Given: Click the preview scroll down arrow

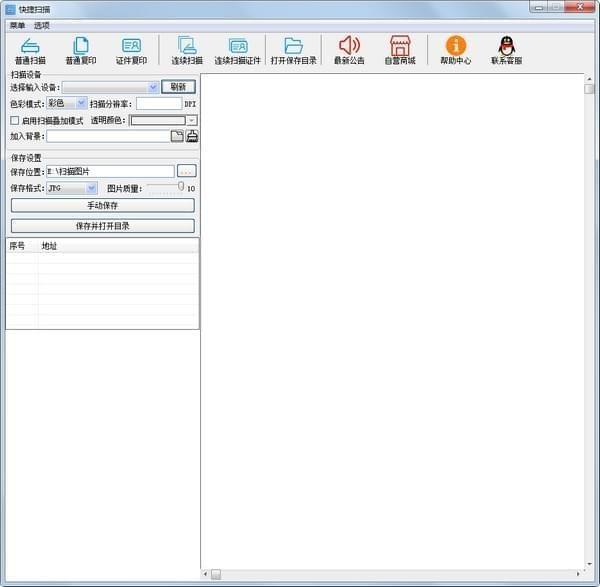Looking at the screenshot, I should point(589,564).
